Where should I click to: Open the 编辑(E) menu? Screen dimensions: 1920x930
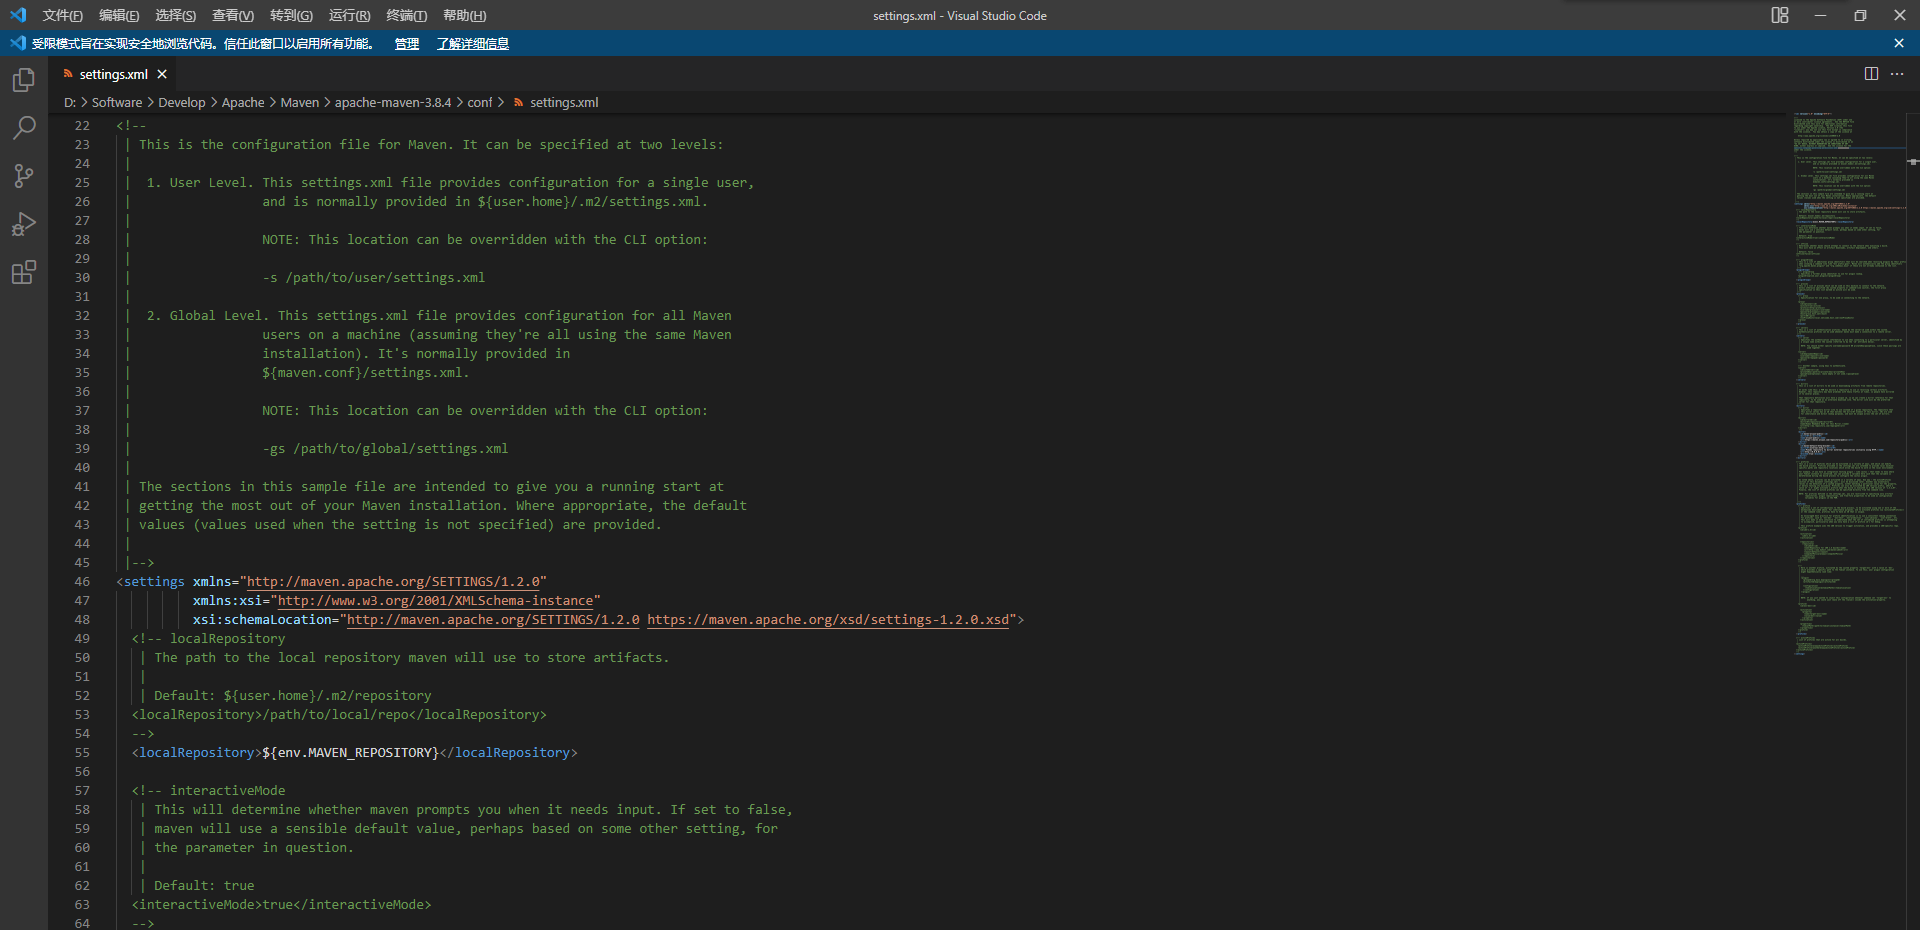[x=119, y=15]
